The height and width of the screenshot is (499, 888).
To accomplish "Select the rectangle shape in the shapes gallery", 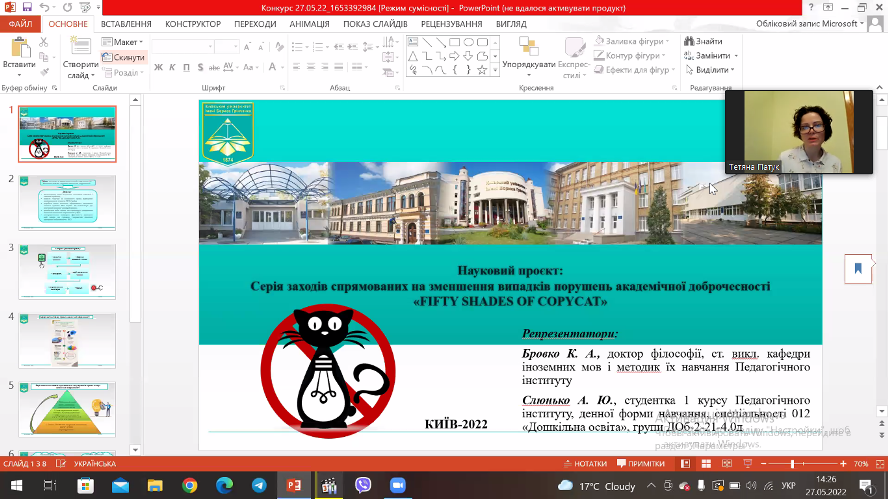I will click(454, 42).
